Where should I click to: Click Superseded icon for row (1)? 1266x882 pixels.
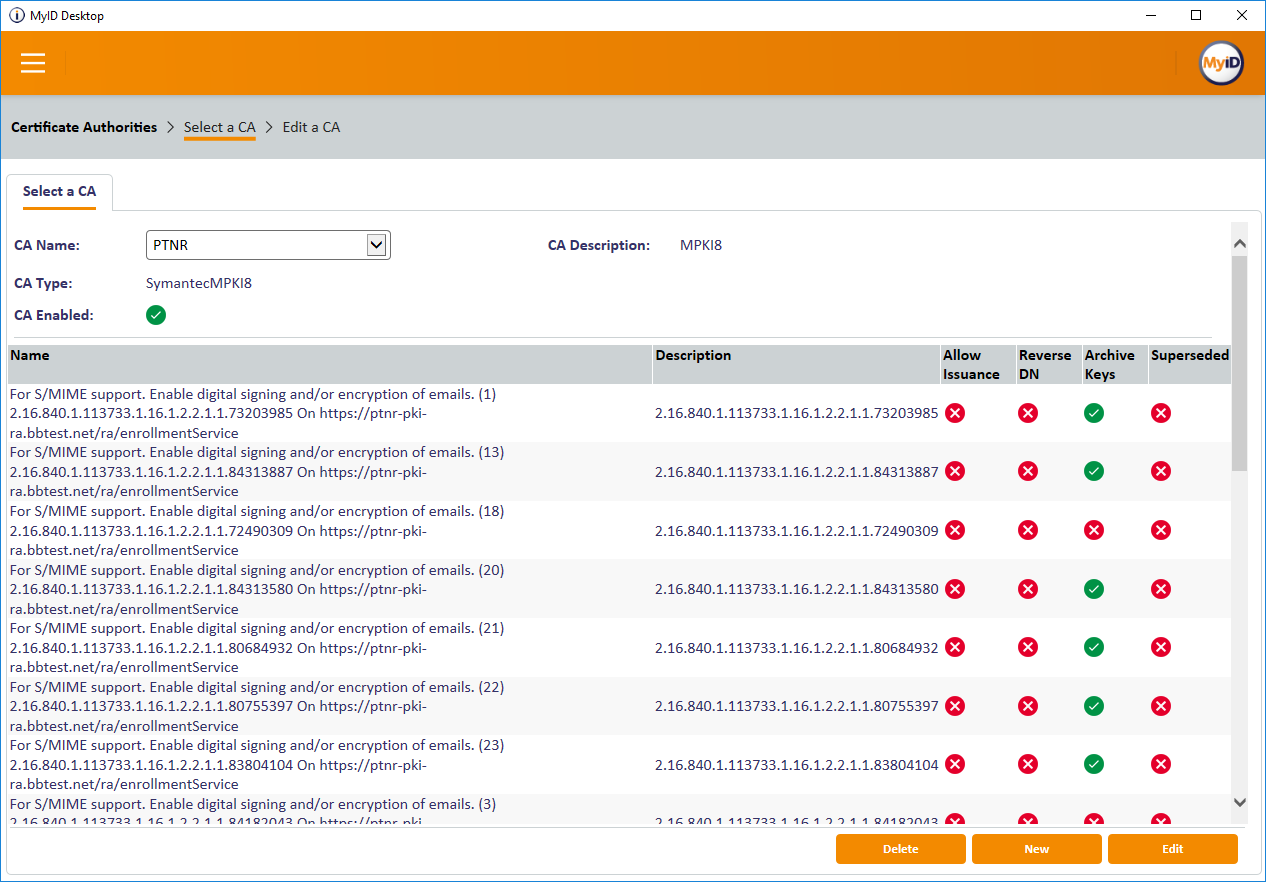pos(1161,413)
